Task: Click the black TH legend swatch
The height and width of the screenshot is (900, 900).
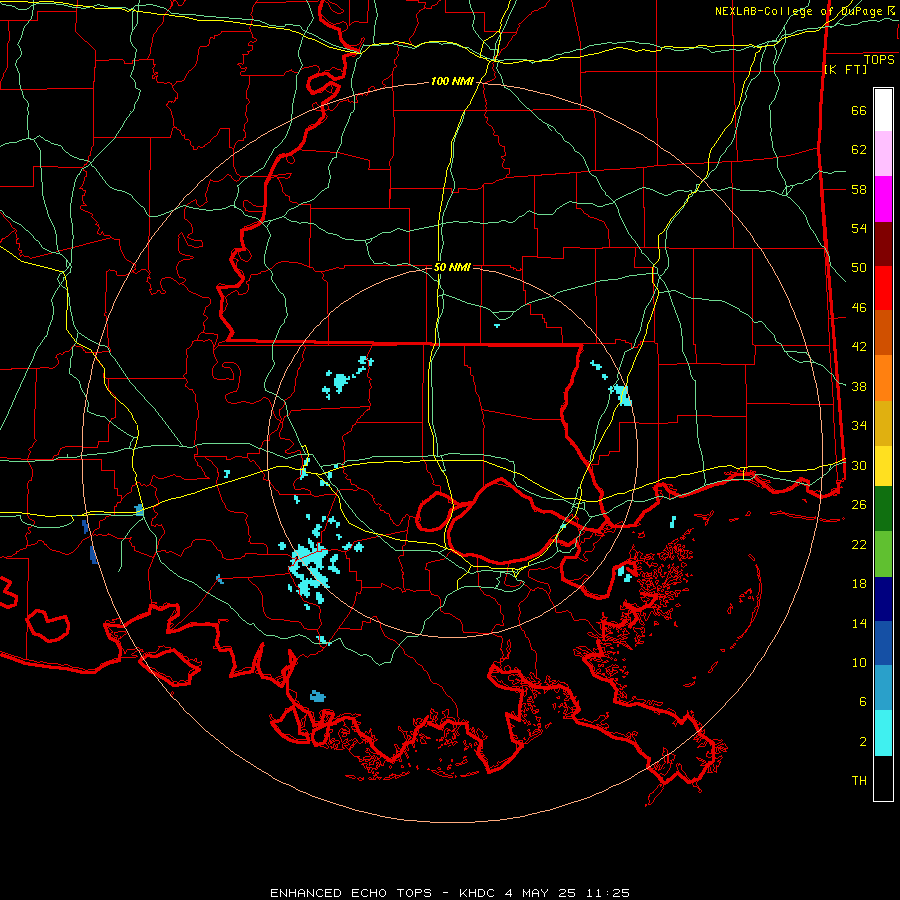Action: 883,778
